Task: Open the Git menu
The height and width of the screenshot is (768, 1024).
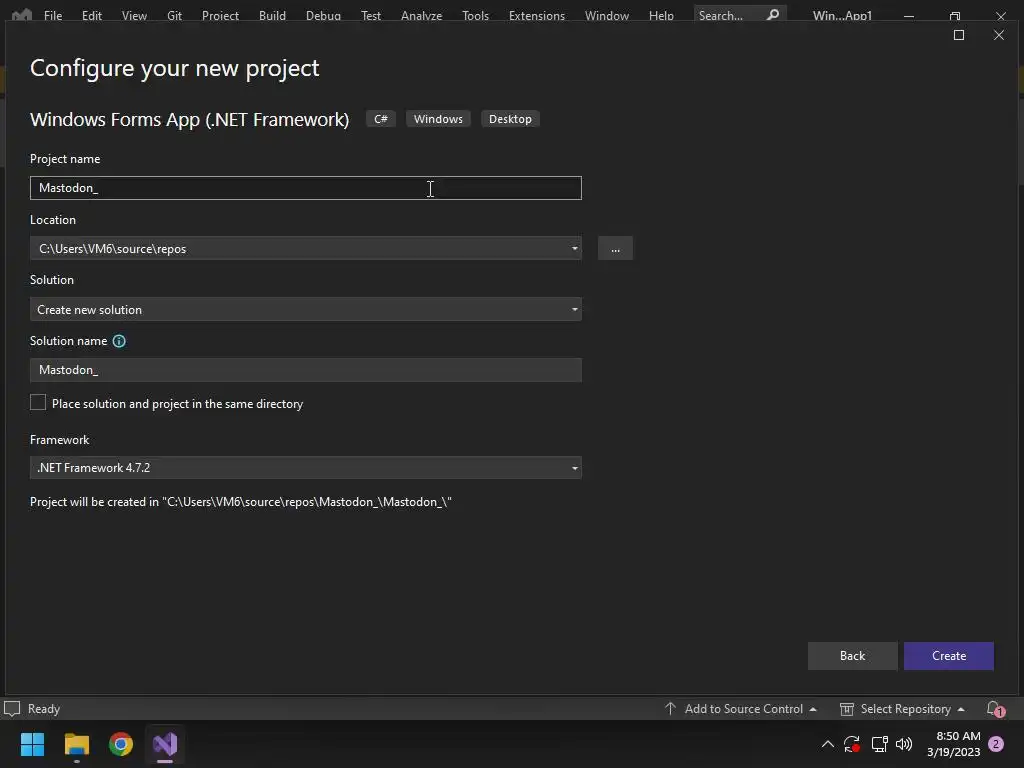Action: (174, 15)
